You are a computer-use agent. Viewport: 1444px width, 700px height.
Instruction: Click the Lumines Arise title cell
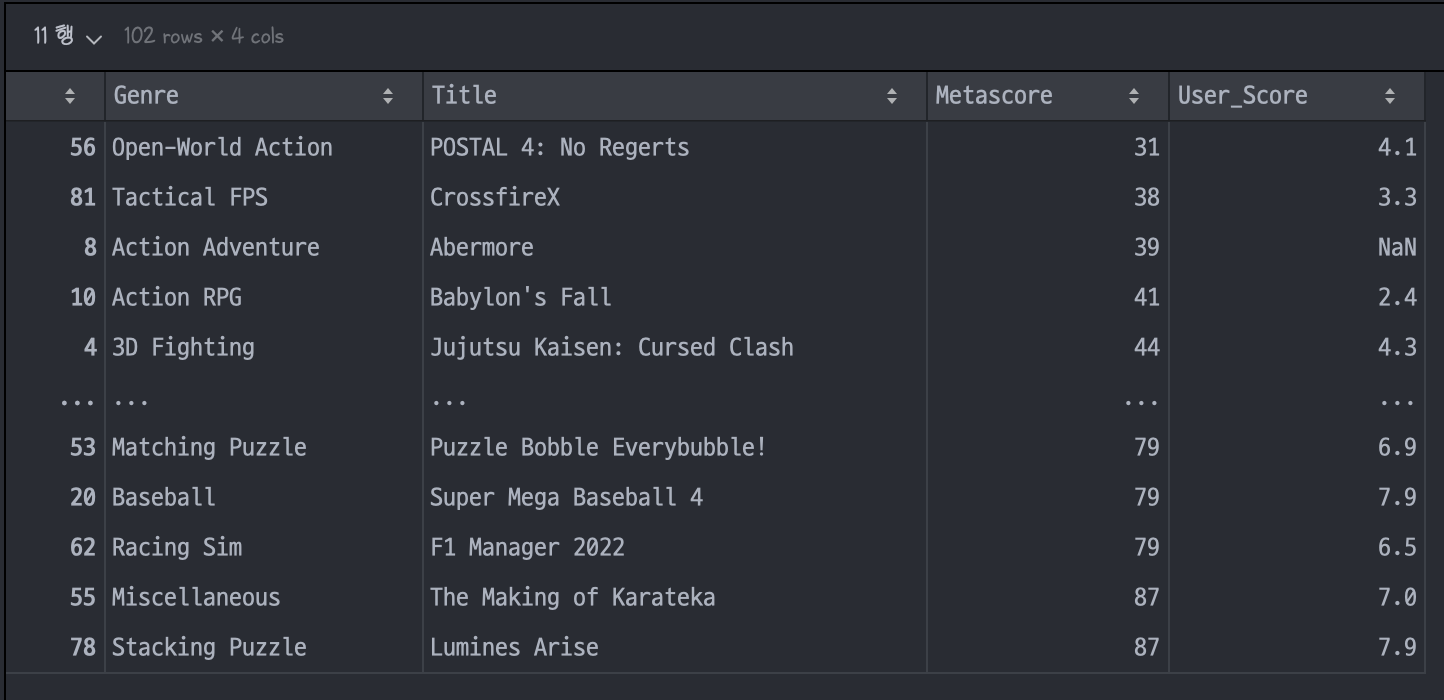pyautogui.click(x=675, y=647)
